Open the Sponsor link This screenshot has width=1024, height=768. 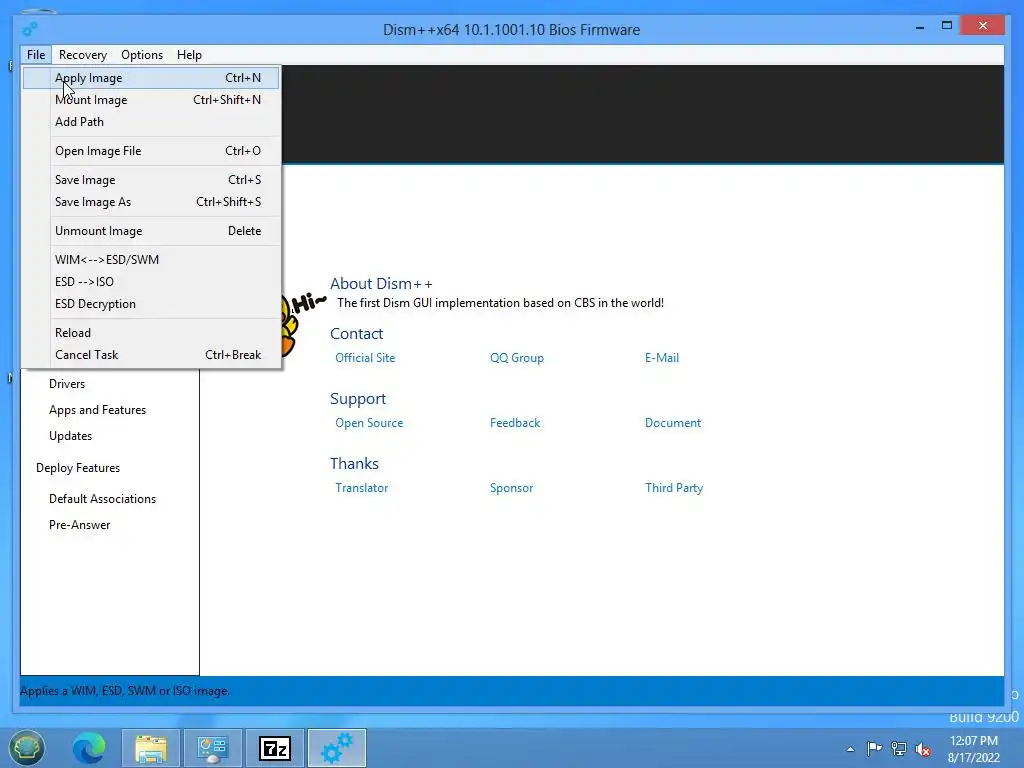(x=511, y=488)
